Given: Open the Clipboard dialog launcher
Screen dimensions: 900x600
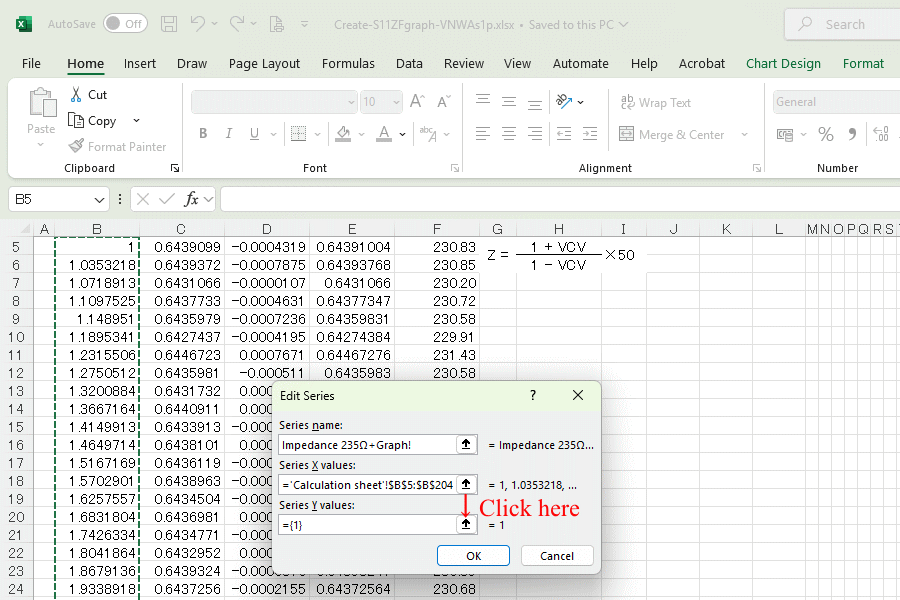Looking at the screenshot, I should pos(174,168).
